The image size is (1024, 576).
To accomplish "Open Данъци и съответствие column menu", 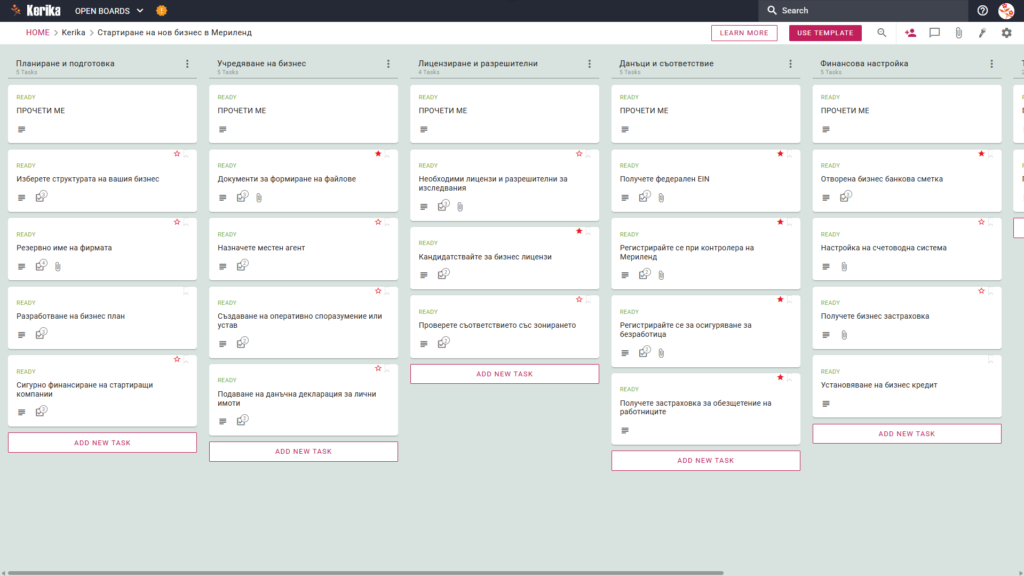I will pos(791,64).
